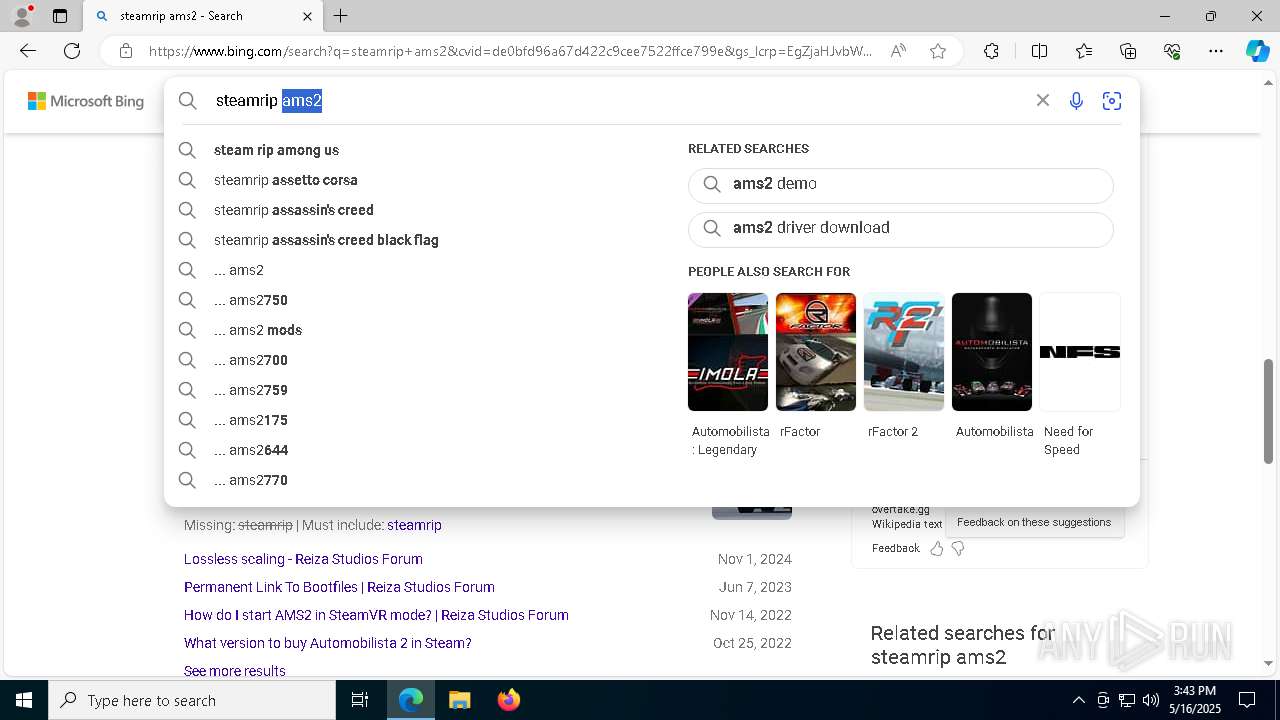Open Windows Start menu
This screenshot has width=1280, height=720.
pos(24,700)
